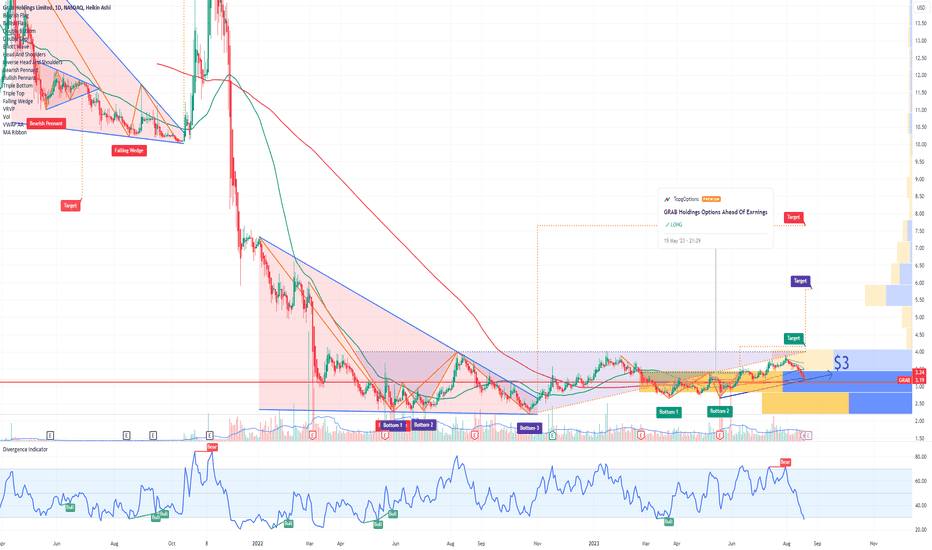The width and height of the screenshot is (932, 550).
Task: Click the green earnings E marker
Action: pyautogui.click(x=552, y=436)
